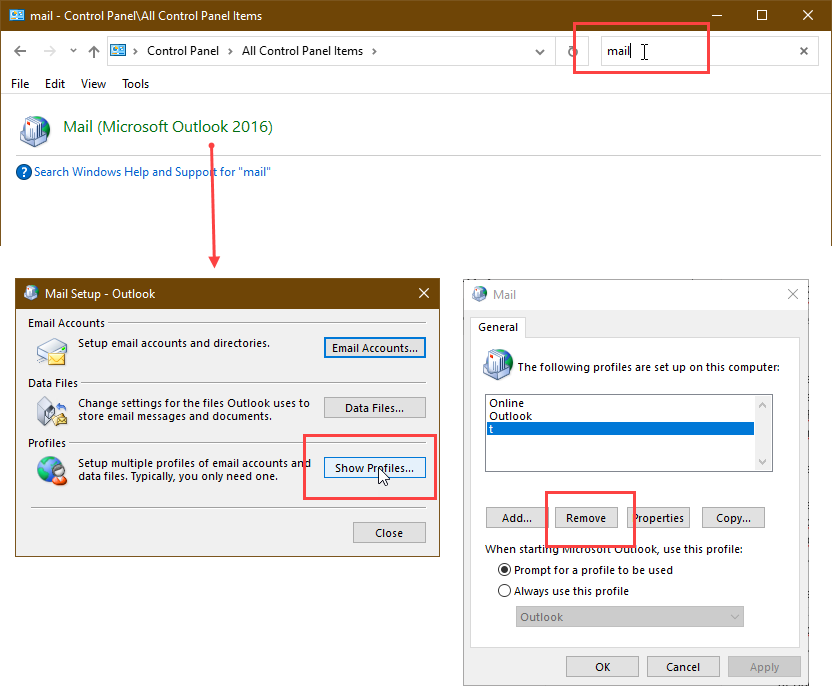Click profile list scroll up arrow

point(762,405)
